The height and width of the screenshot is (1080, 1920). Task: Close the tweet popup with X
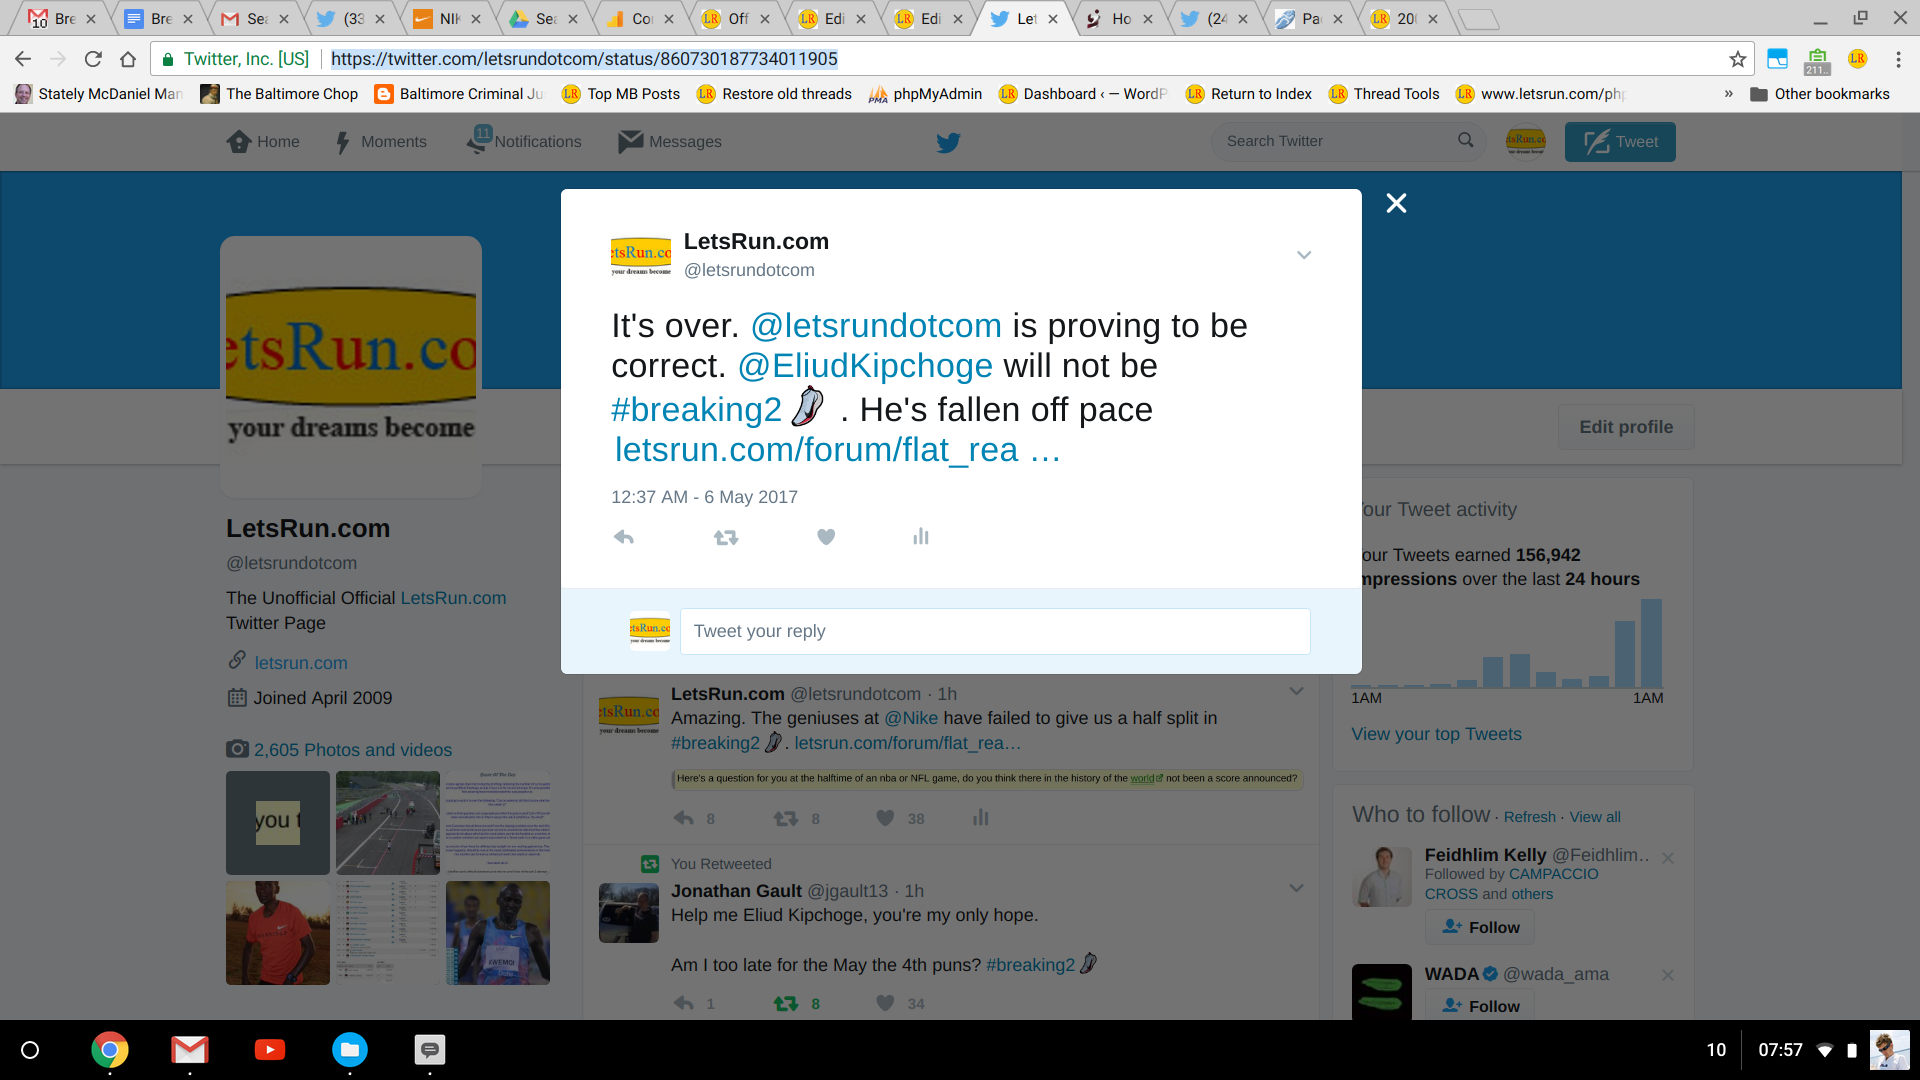[1397, 203]
